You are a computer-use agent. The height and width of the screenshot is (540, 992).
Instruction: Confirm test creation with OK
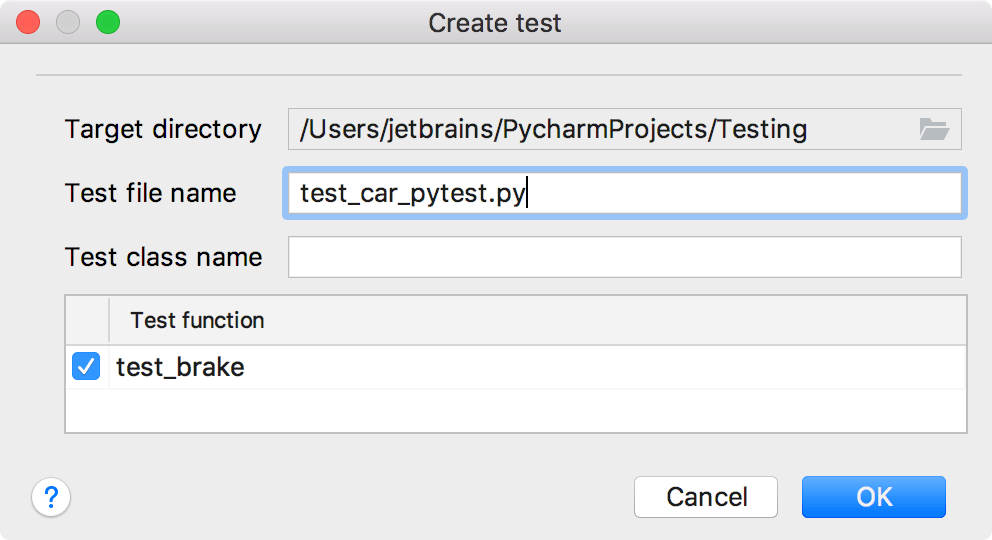[x=874, y=497]
